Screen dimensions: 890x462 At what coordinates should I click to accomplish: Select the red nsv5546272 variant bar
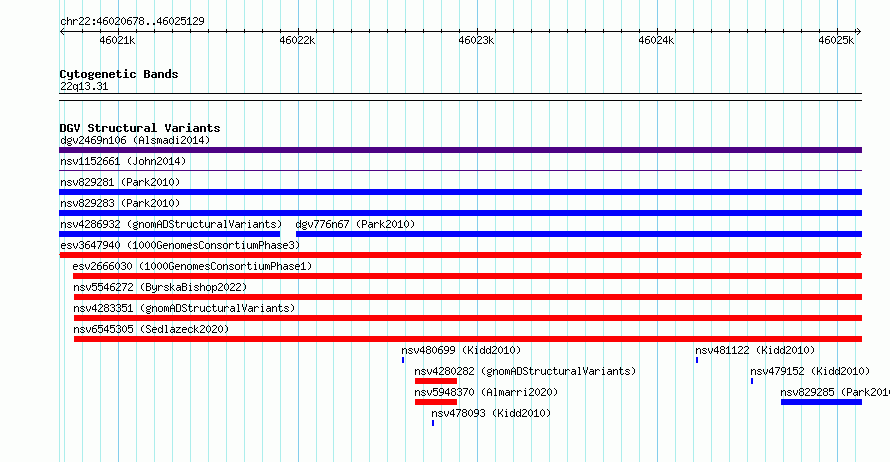pos(468,297)
